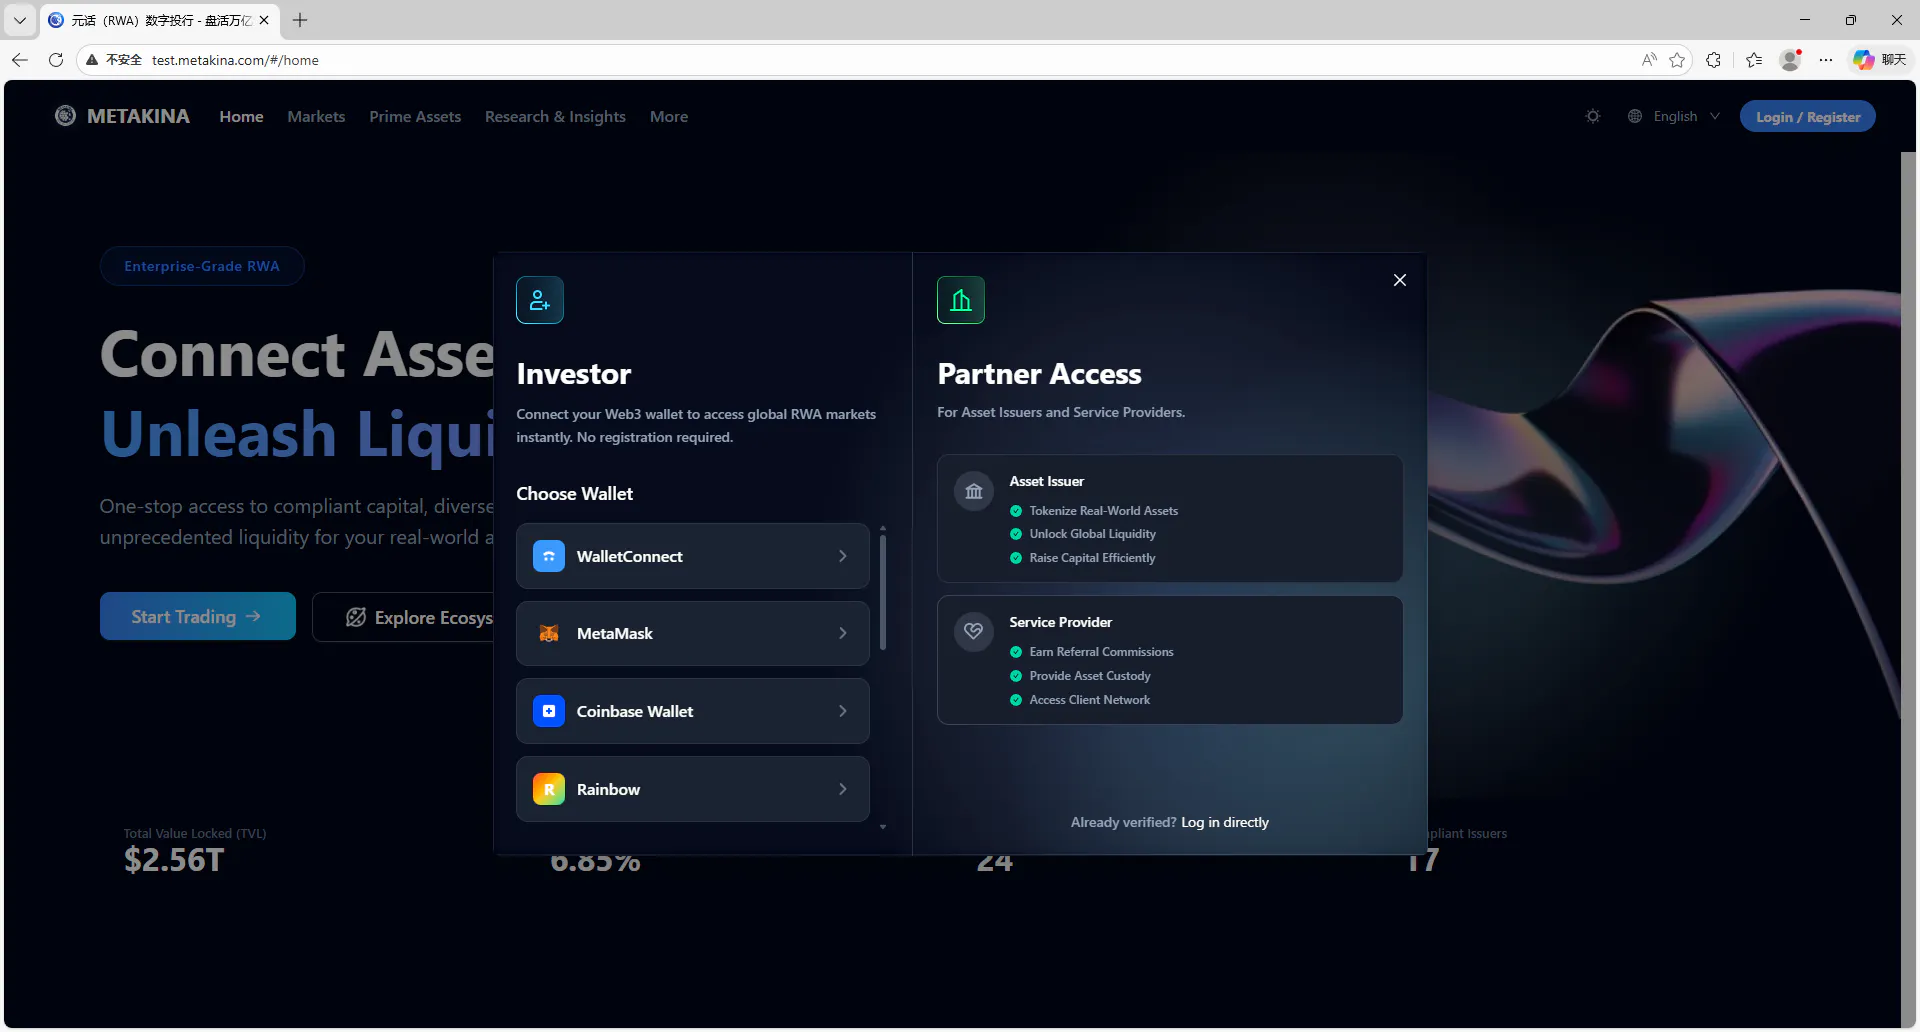Open the browser extensions icon
The width and height of the screenshot is (1920, 1032).
1714,60
